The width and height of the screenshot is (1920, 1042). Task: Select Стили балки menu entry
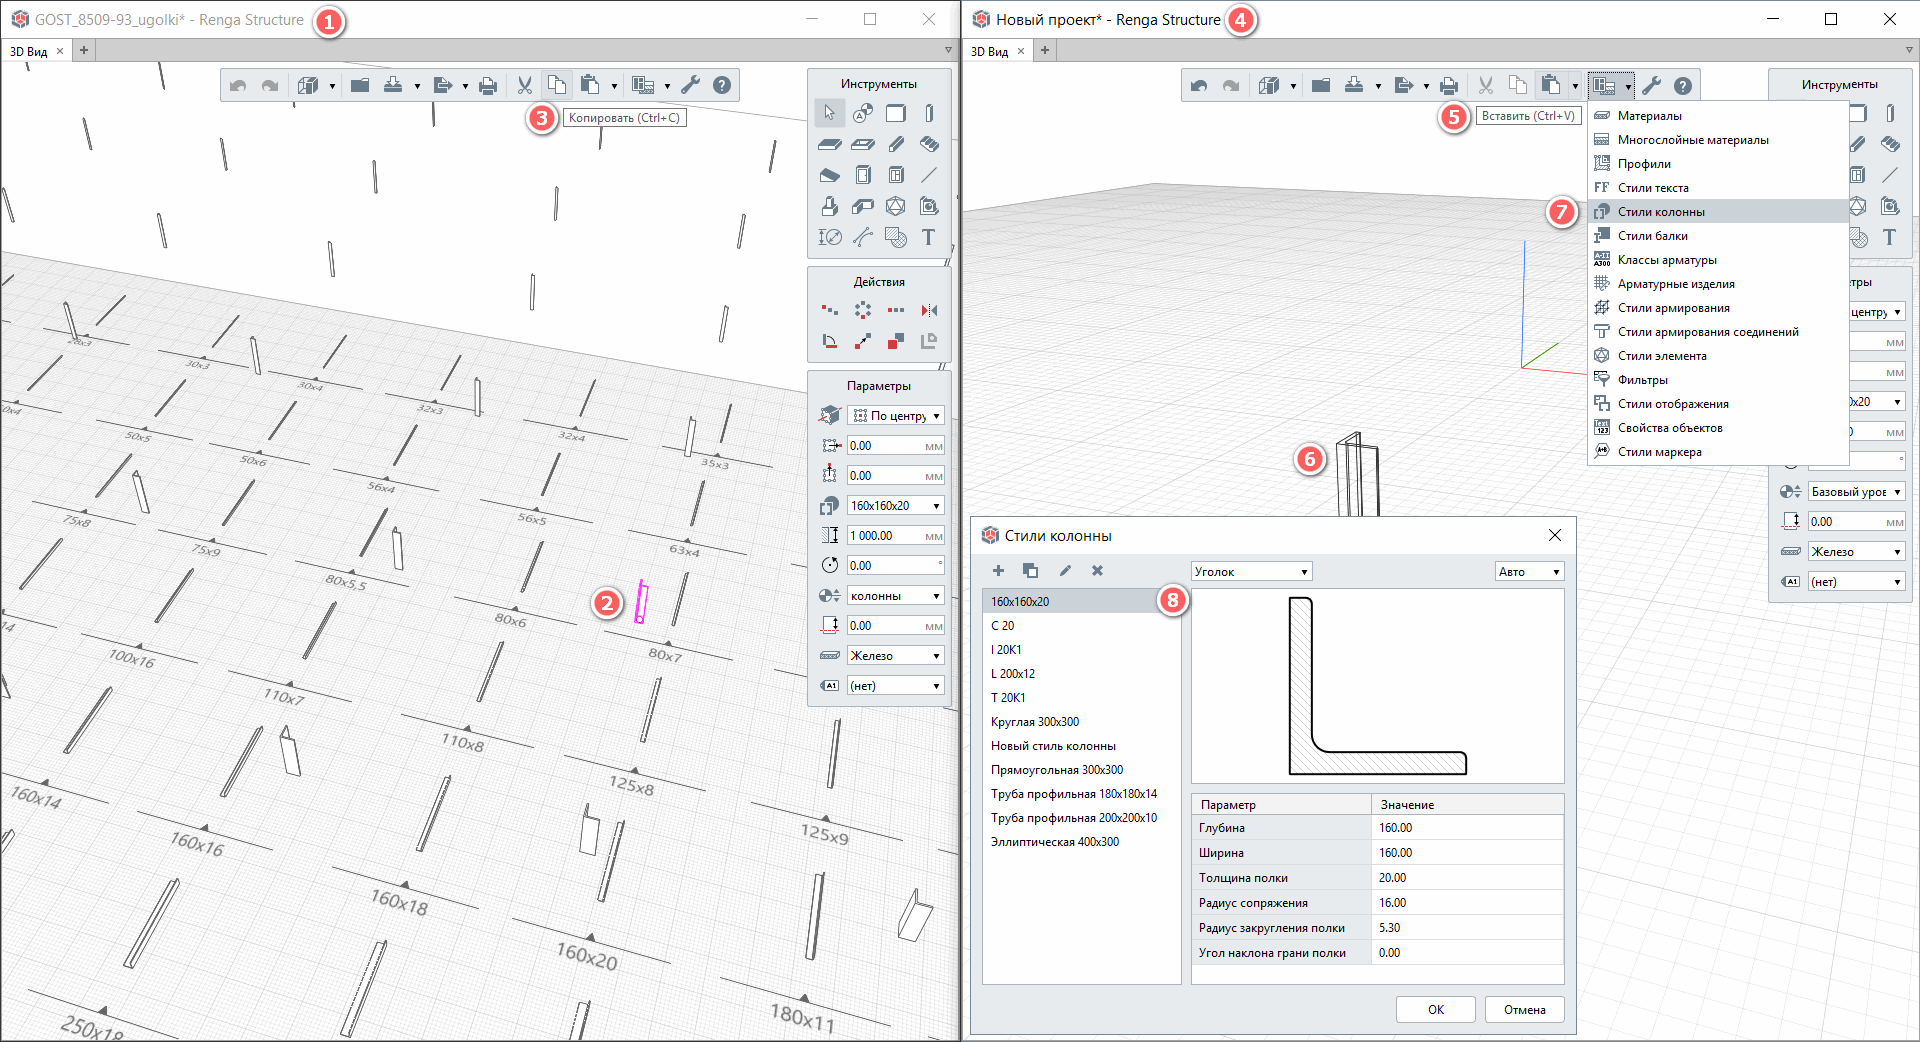[x=1718, y=236]
